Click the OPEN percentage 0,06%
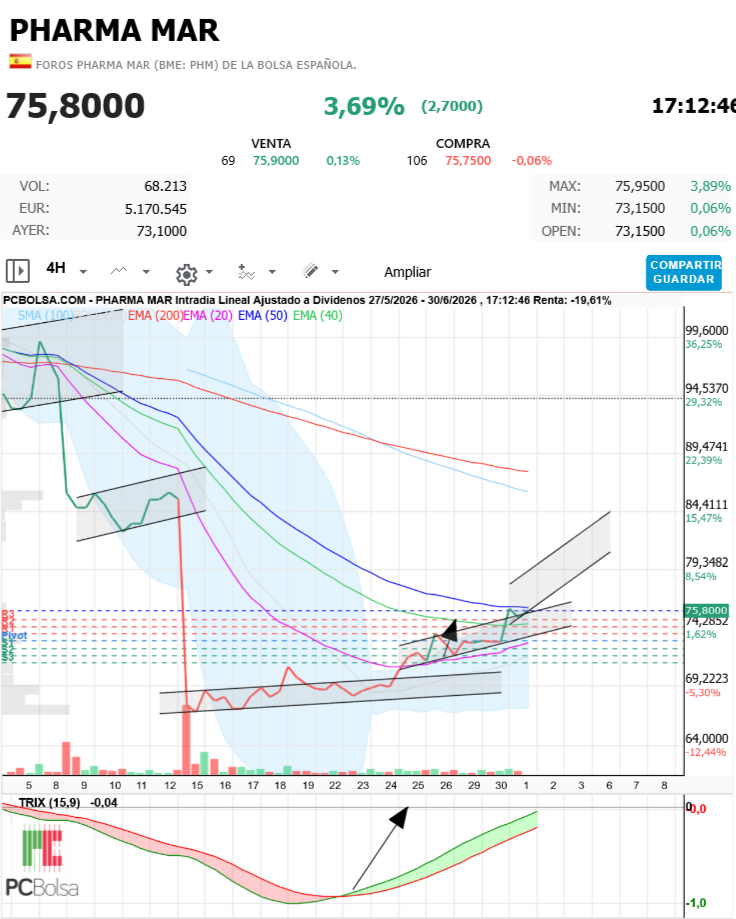 point(710,231)
